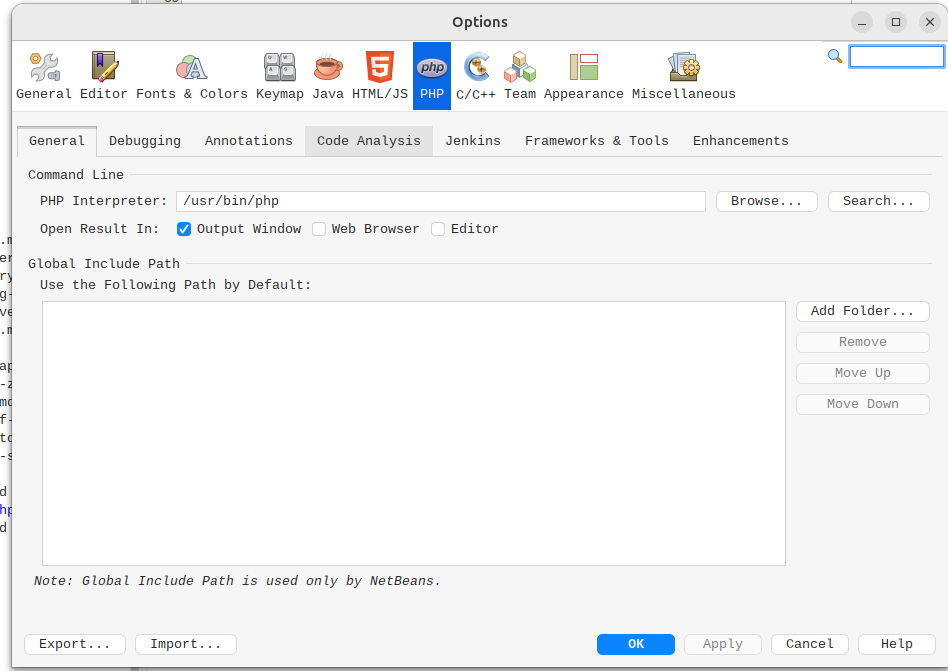This screenshot has height=671, width=948.
Task: Switch to Frameworks & Tools tab
Action: click(596, 141)
